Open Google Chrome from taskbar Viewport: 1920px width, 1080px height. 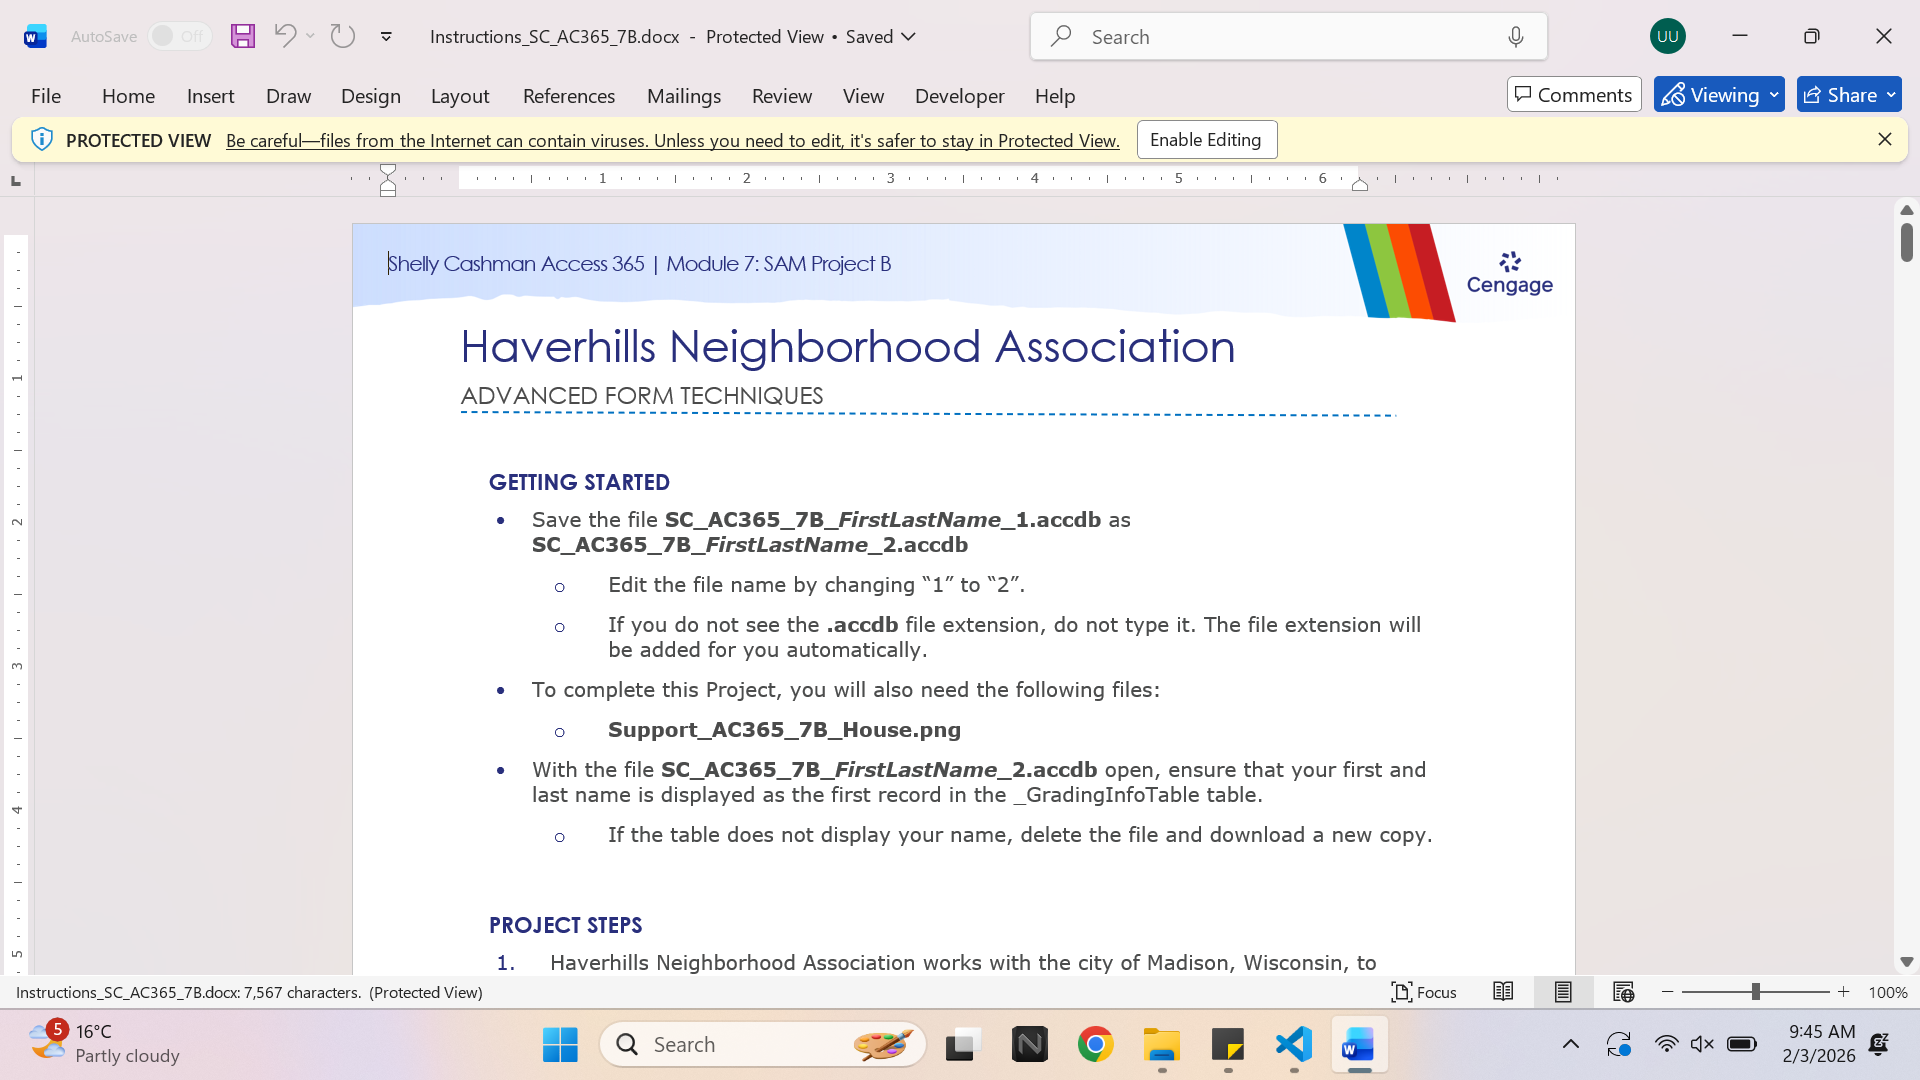click(1096, 1045)
